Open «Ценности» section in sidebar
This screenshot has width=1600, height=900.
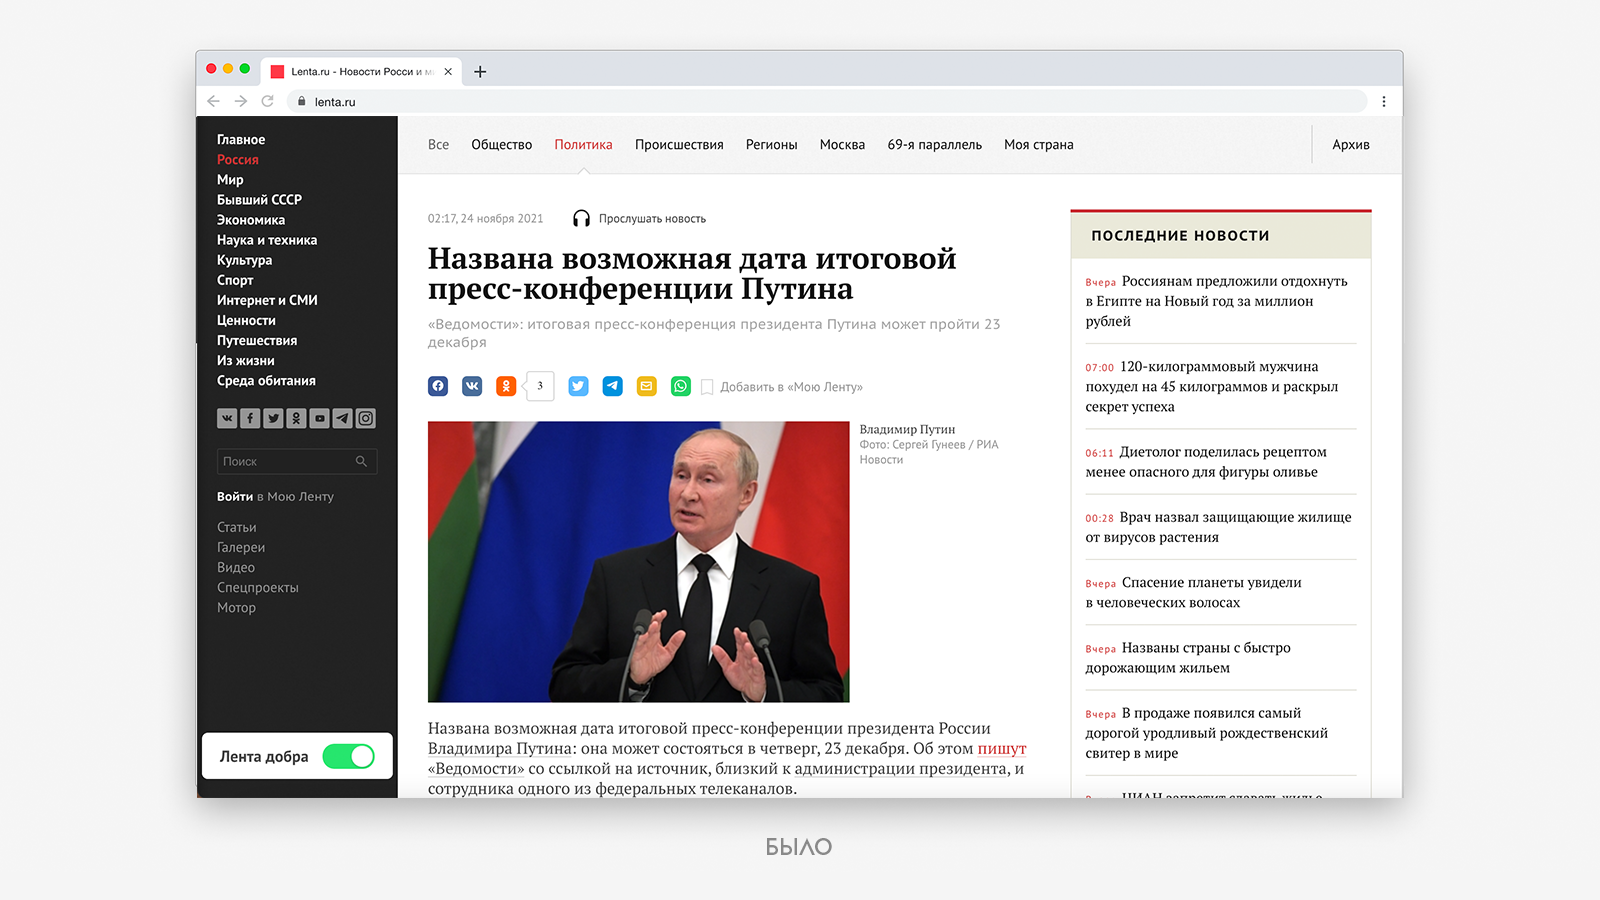click(x=246, y=320)
